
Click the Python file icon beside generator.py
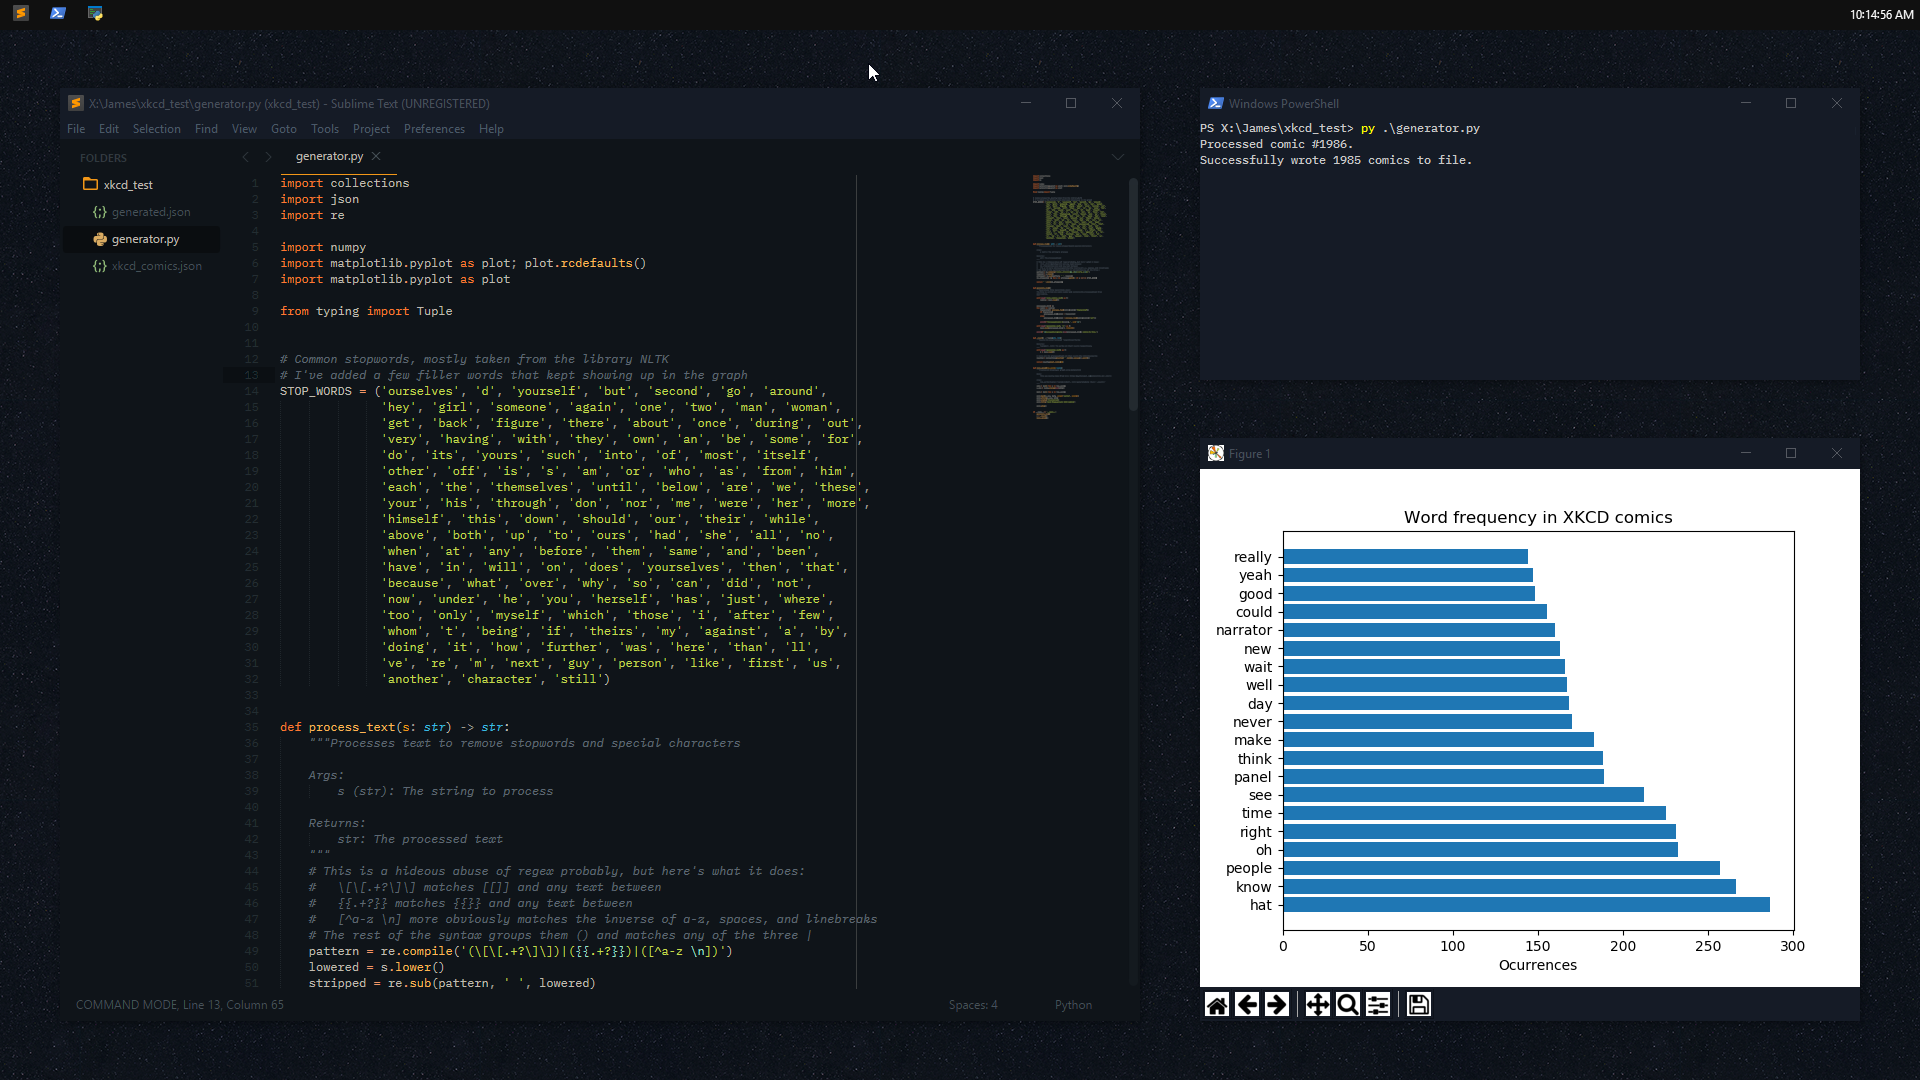click(x=100, y=239)
